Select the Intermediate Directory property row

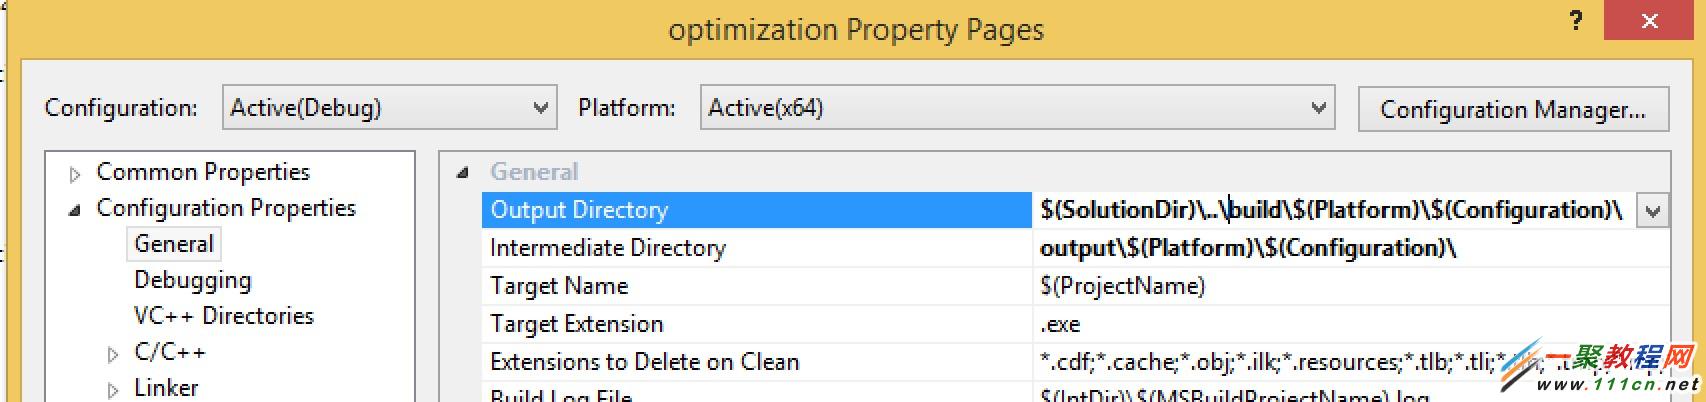click(607, 248)
